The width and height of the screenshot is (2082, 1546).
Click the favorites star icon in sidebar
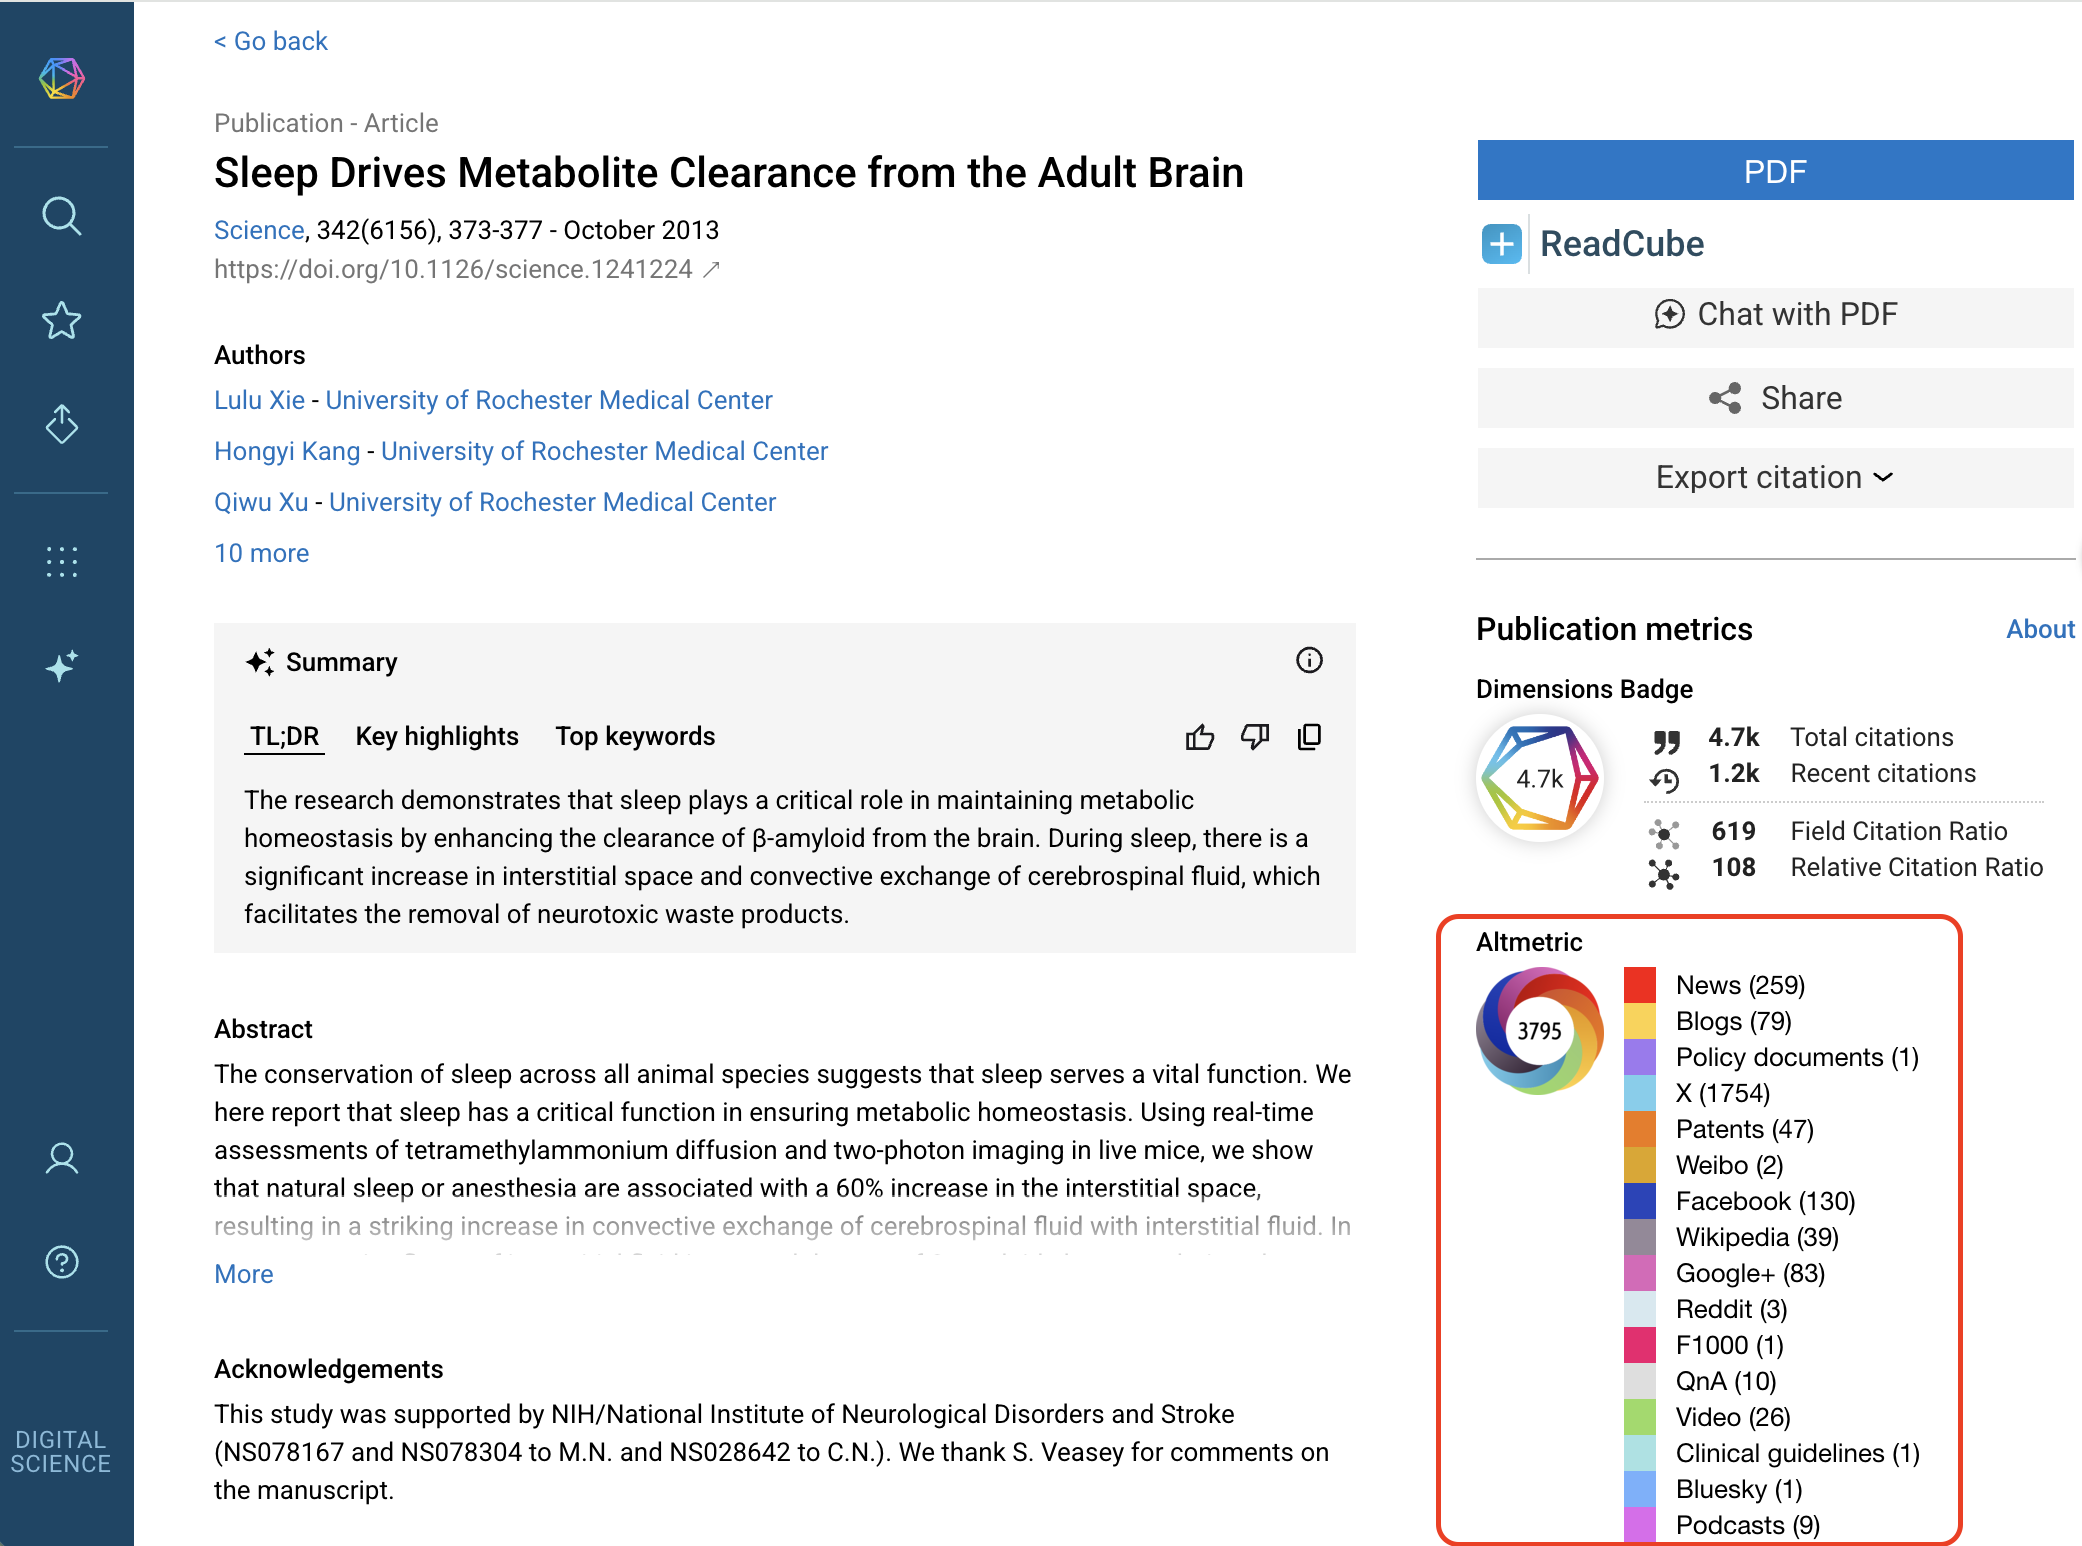(62, 321)
